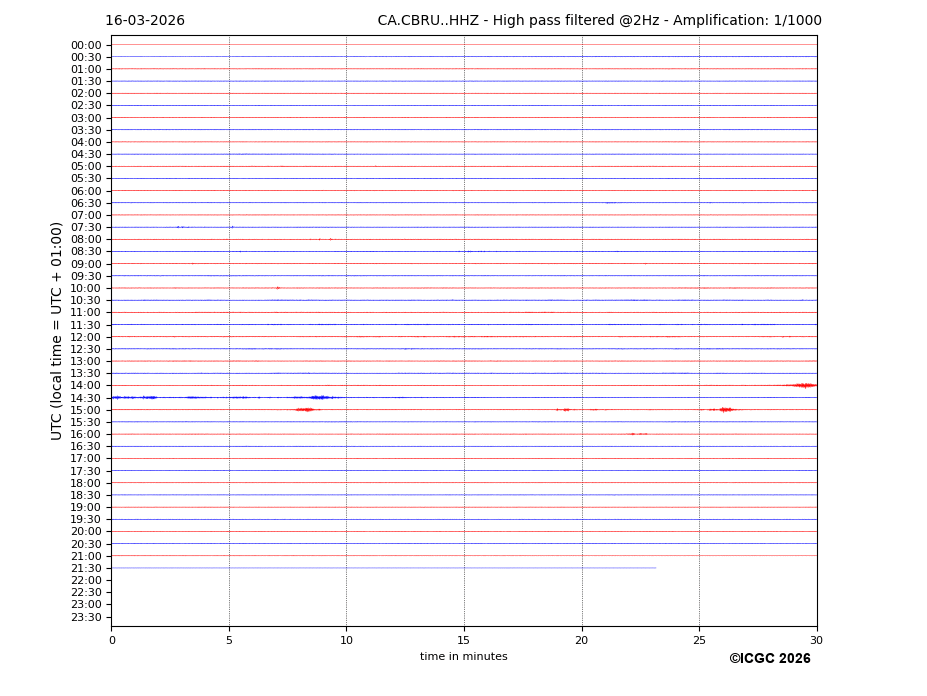
Task: Click the red signal near minute 19 on 15:00 trace
Action: pos(565,409)
